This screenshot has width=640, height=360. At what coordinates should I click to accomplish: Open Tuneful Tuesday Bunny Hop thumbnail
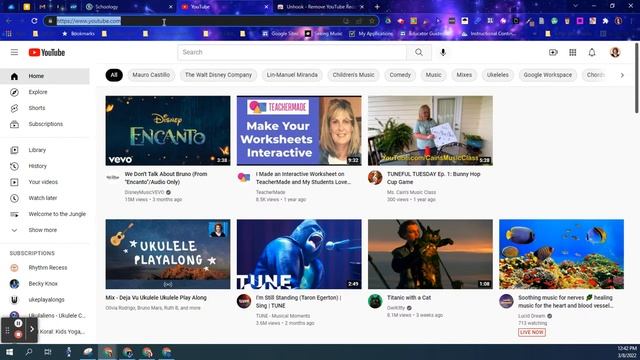430,131
